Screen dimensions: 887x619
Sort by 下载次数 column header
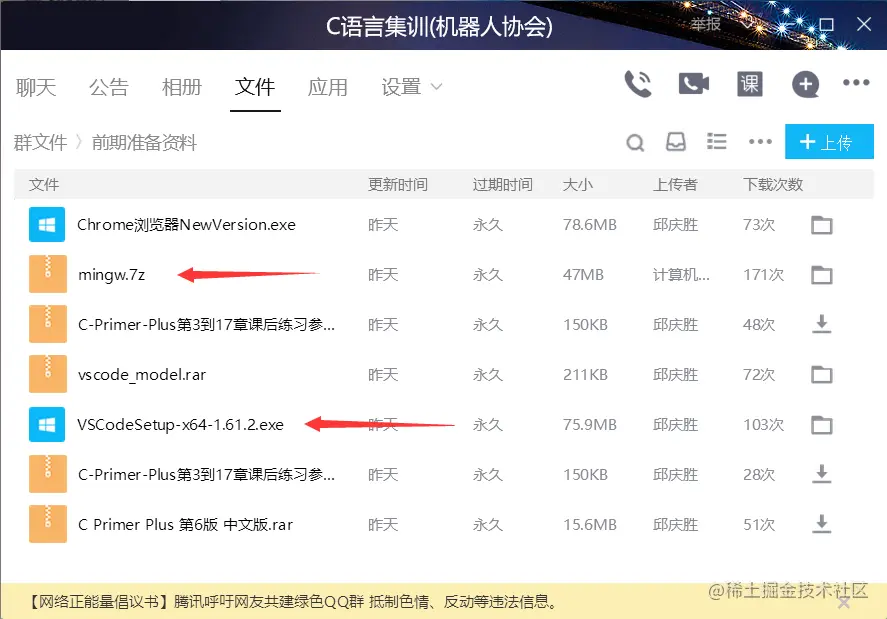click(773, 184)
